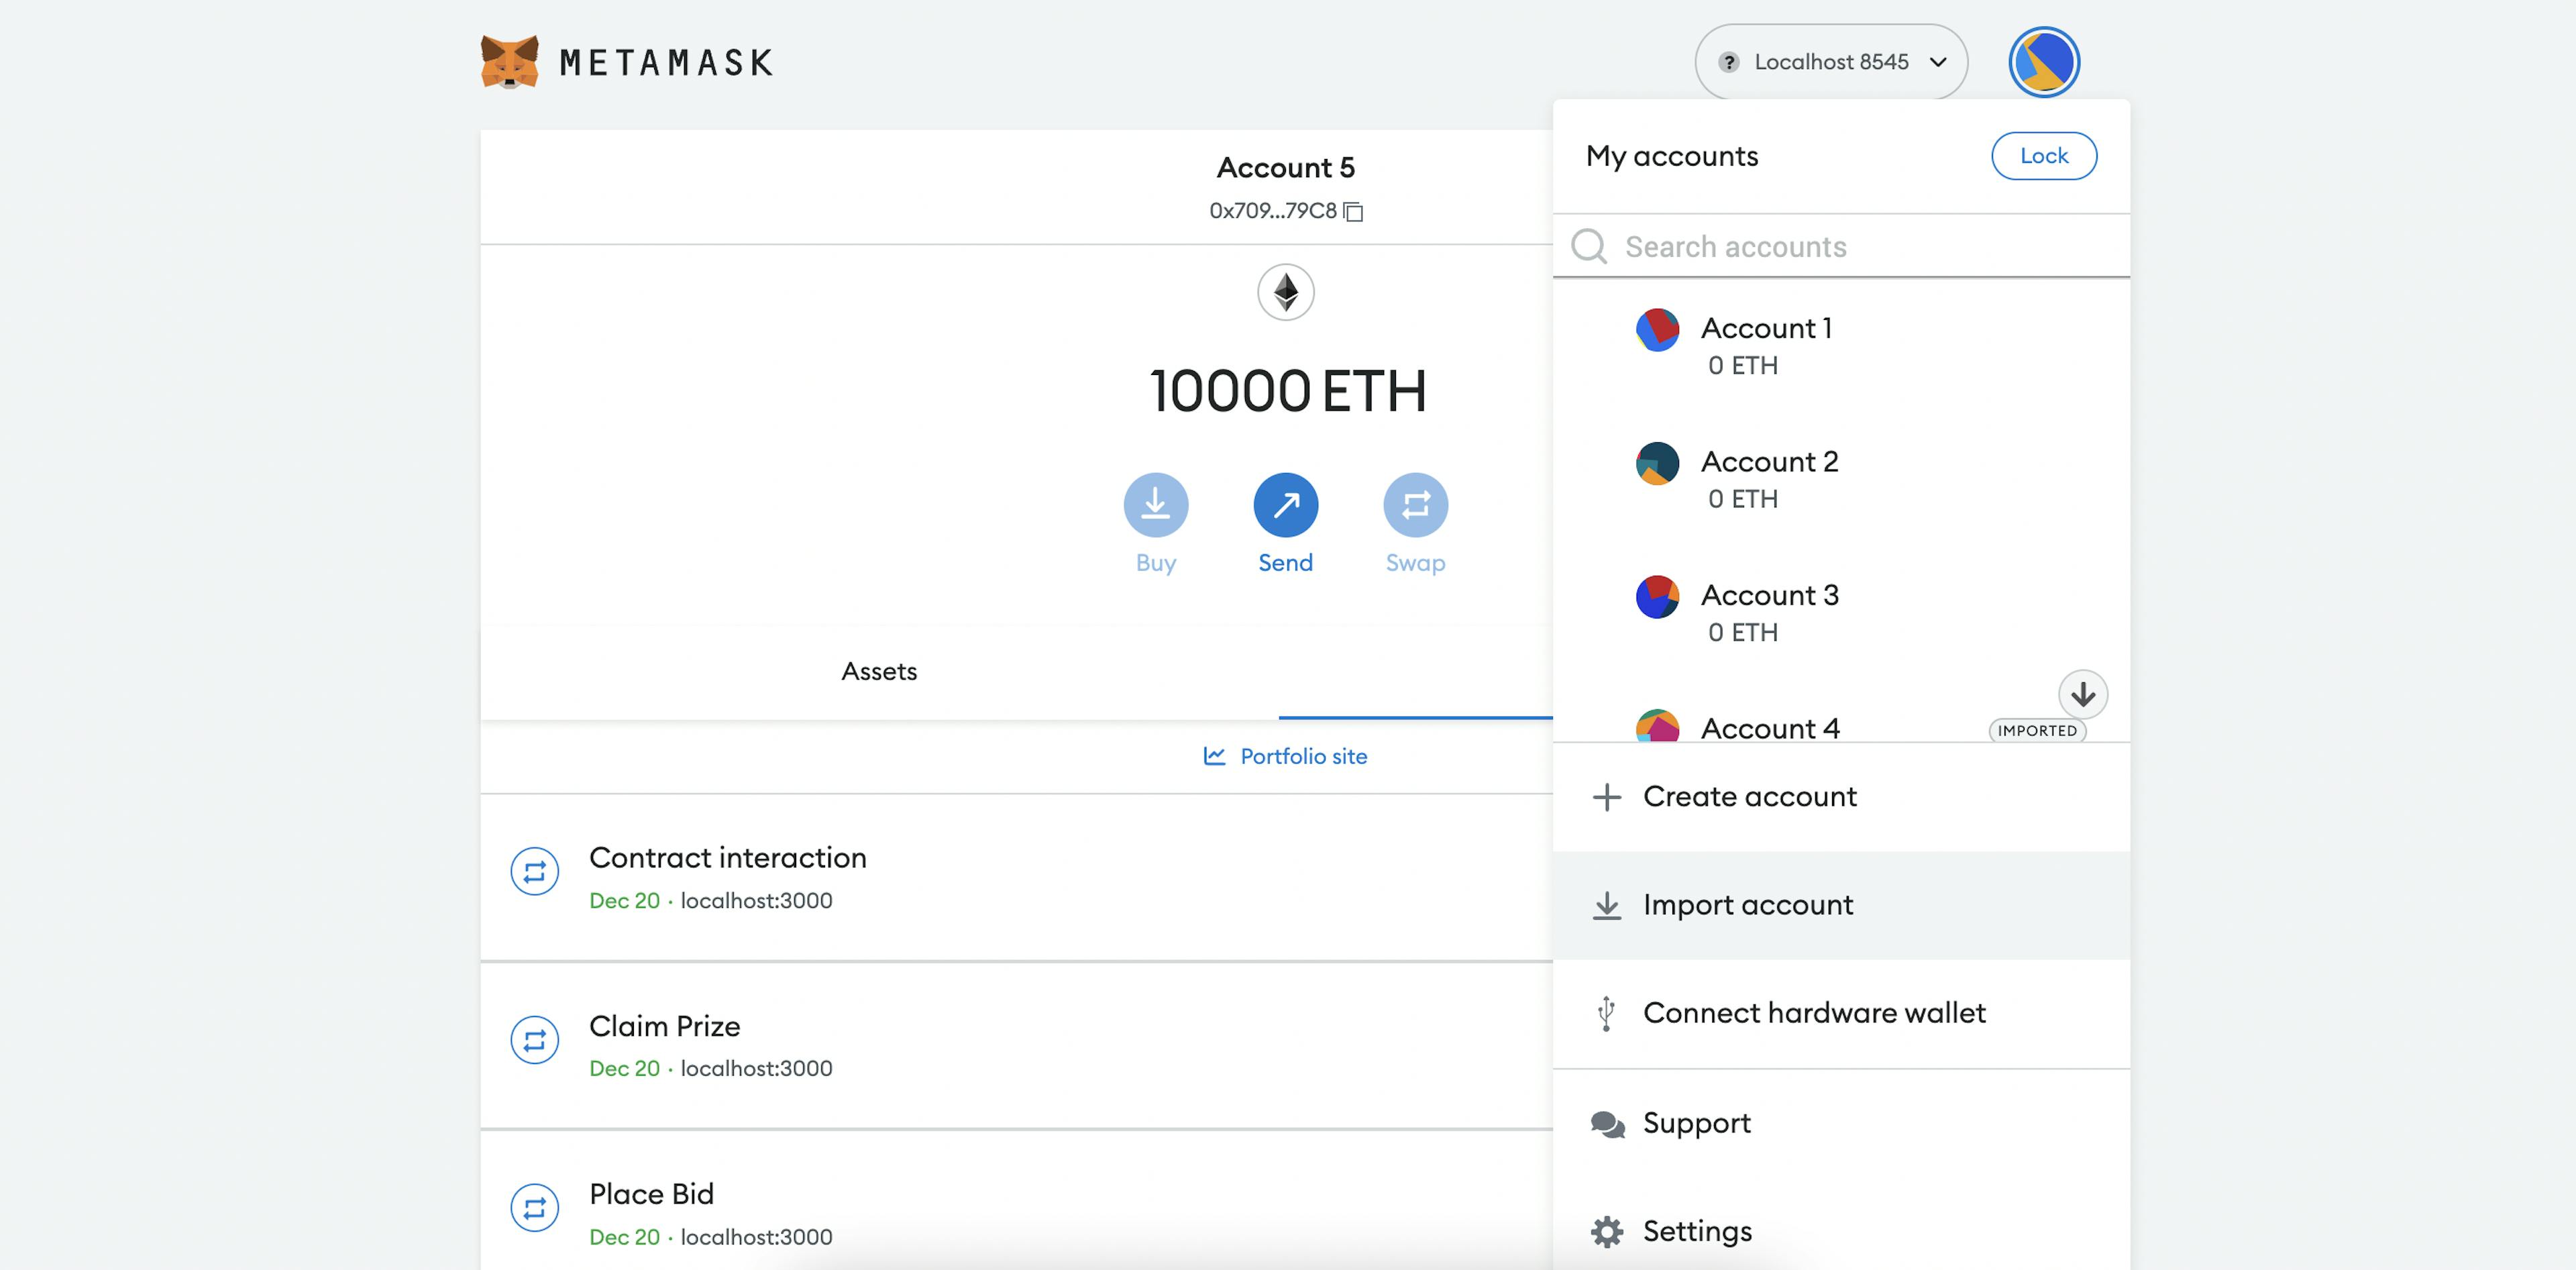Click the 10000 ETH balance
Image resolution: width=2576 pixels, height=1270 pixels.
1287,391
